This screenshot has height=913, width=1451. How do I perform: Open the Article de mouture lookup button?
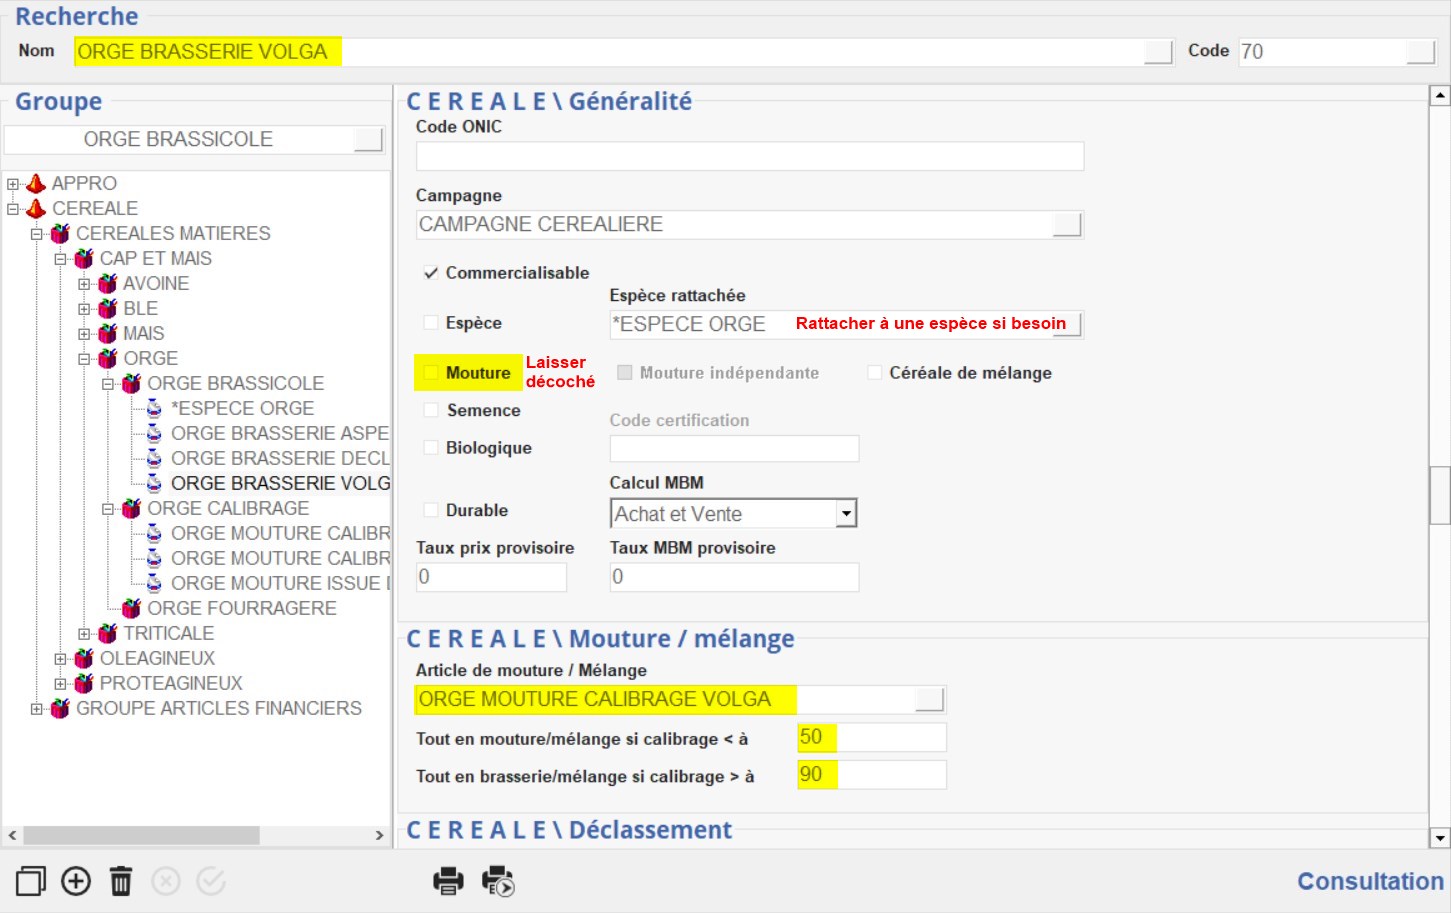(929, 699)
